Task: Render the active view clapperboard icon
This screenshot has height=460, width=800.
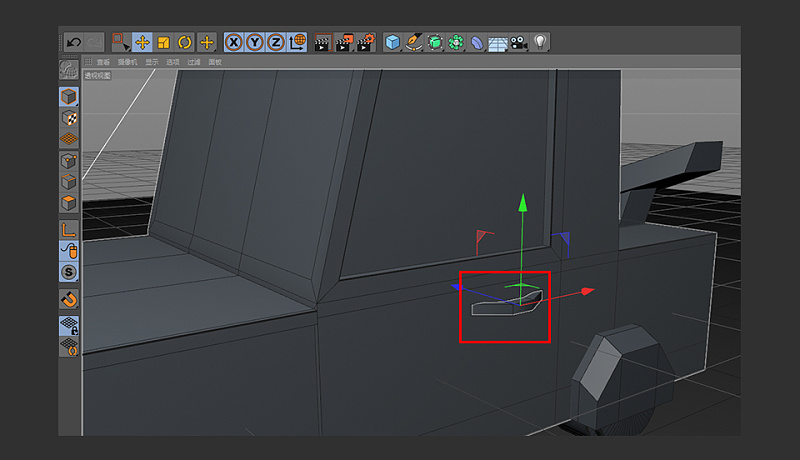Action: (x=323, y=42)
